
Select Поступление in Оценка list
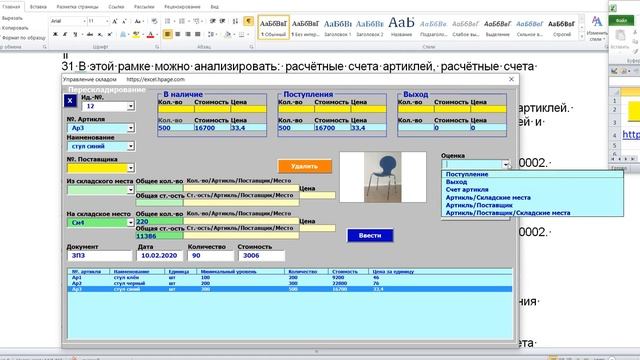tap(533, 174)
